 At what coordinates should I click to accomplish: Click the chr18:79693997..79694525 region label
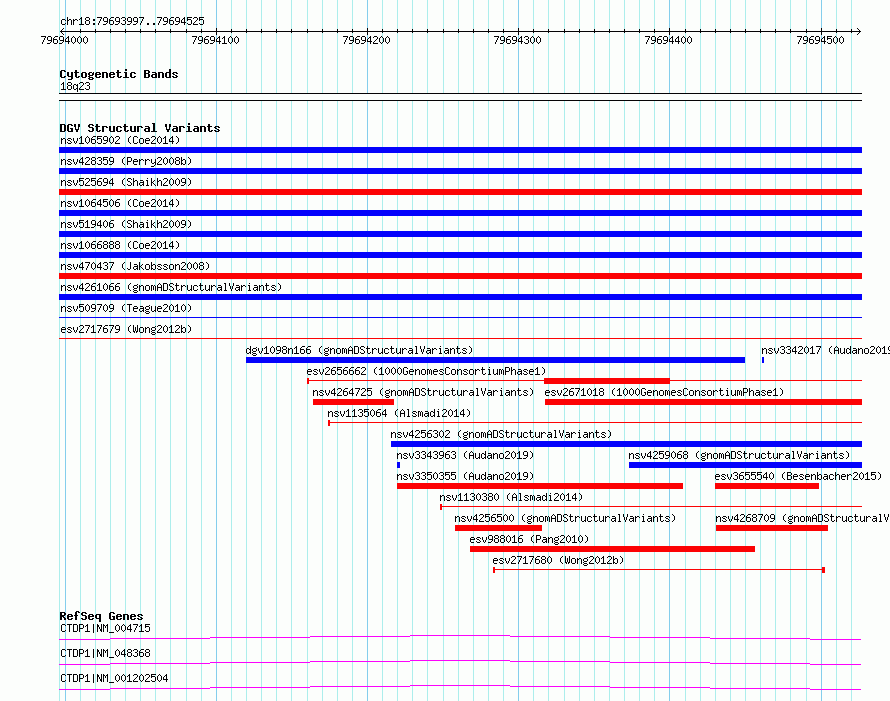pos(132,21)
